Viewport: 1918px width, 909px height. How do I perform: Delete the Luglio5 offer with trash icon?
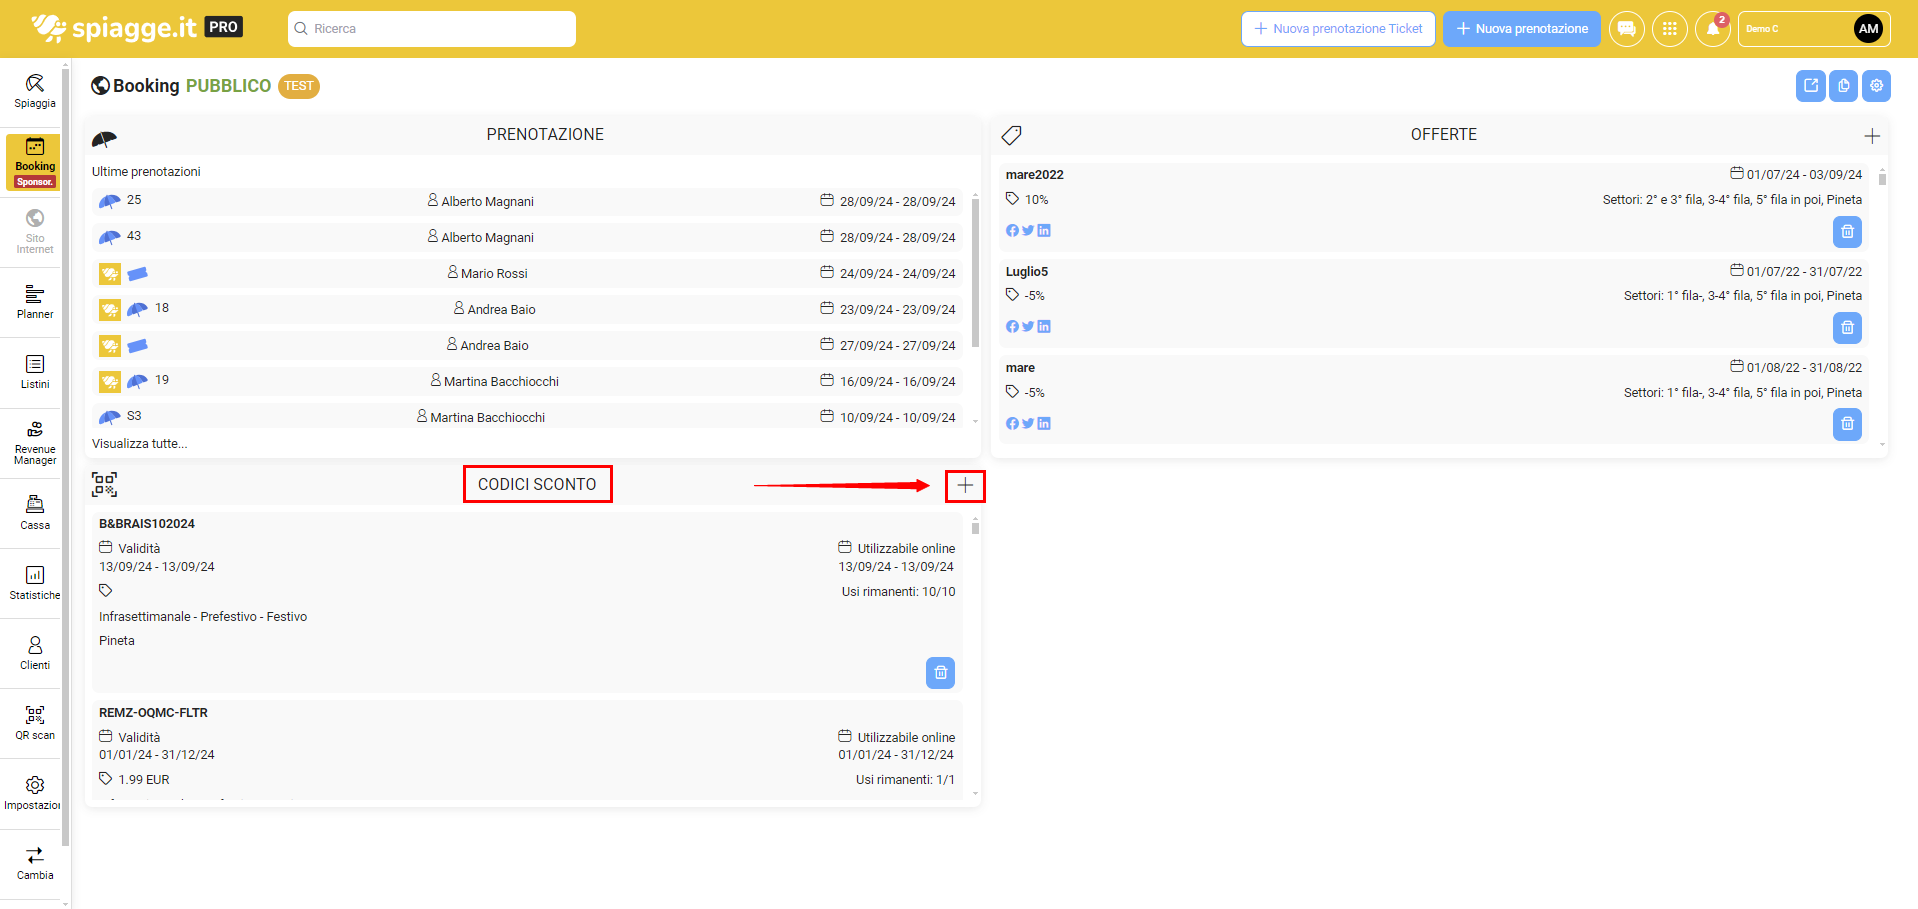1847,328
